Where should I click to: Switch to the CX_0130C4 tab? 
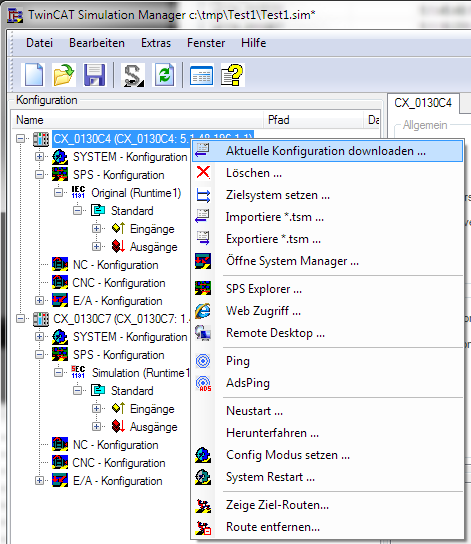[x=423, y=103]
